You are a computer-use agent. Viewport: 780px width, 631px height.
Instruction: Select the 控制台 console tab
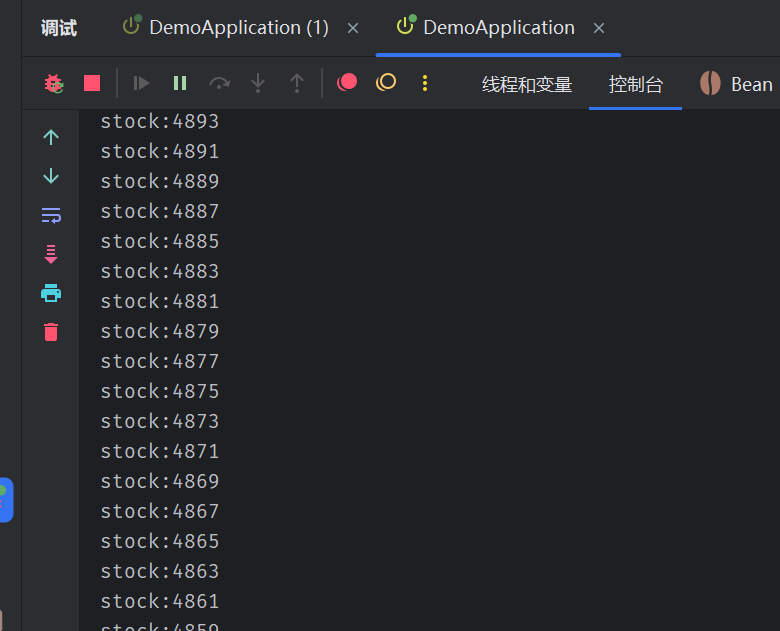[x=635, y=85]
